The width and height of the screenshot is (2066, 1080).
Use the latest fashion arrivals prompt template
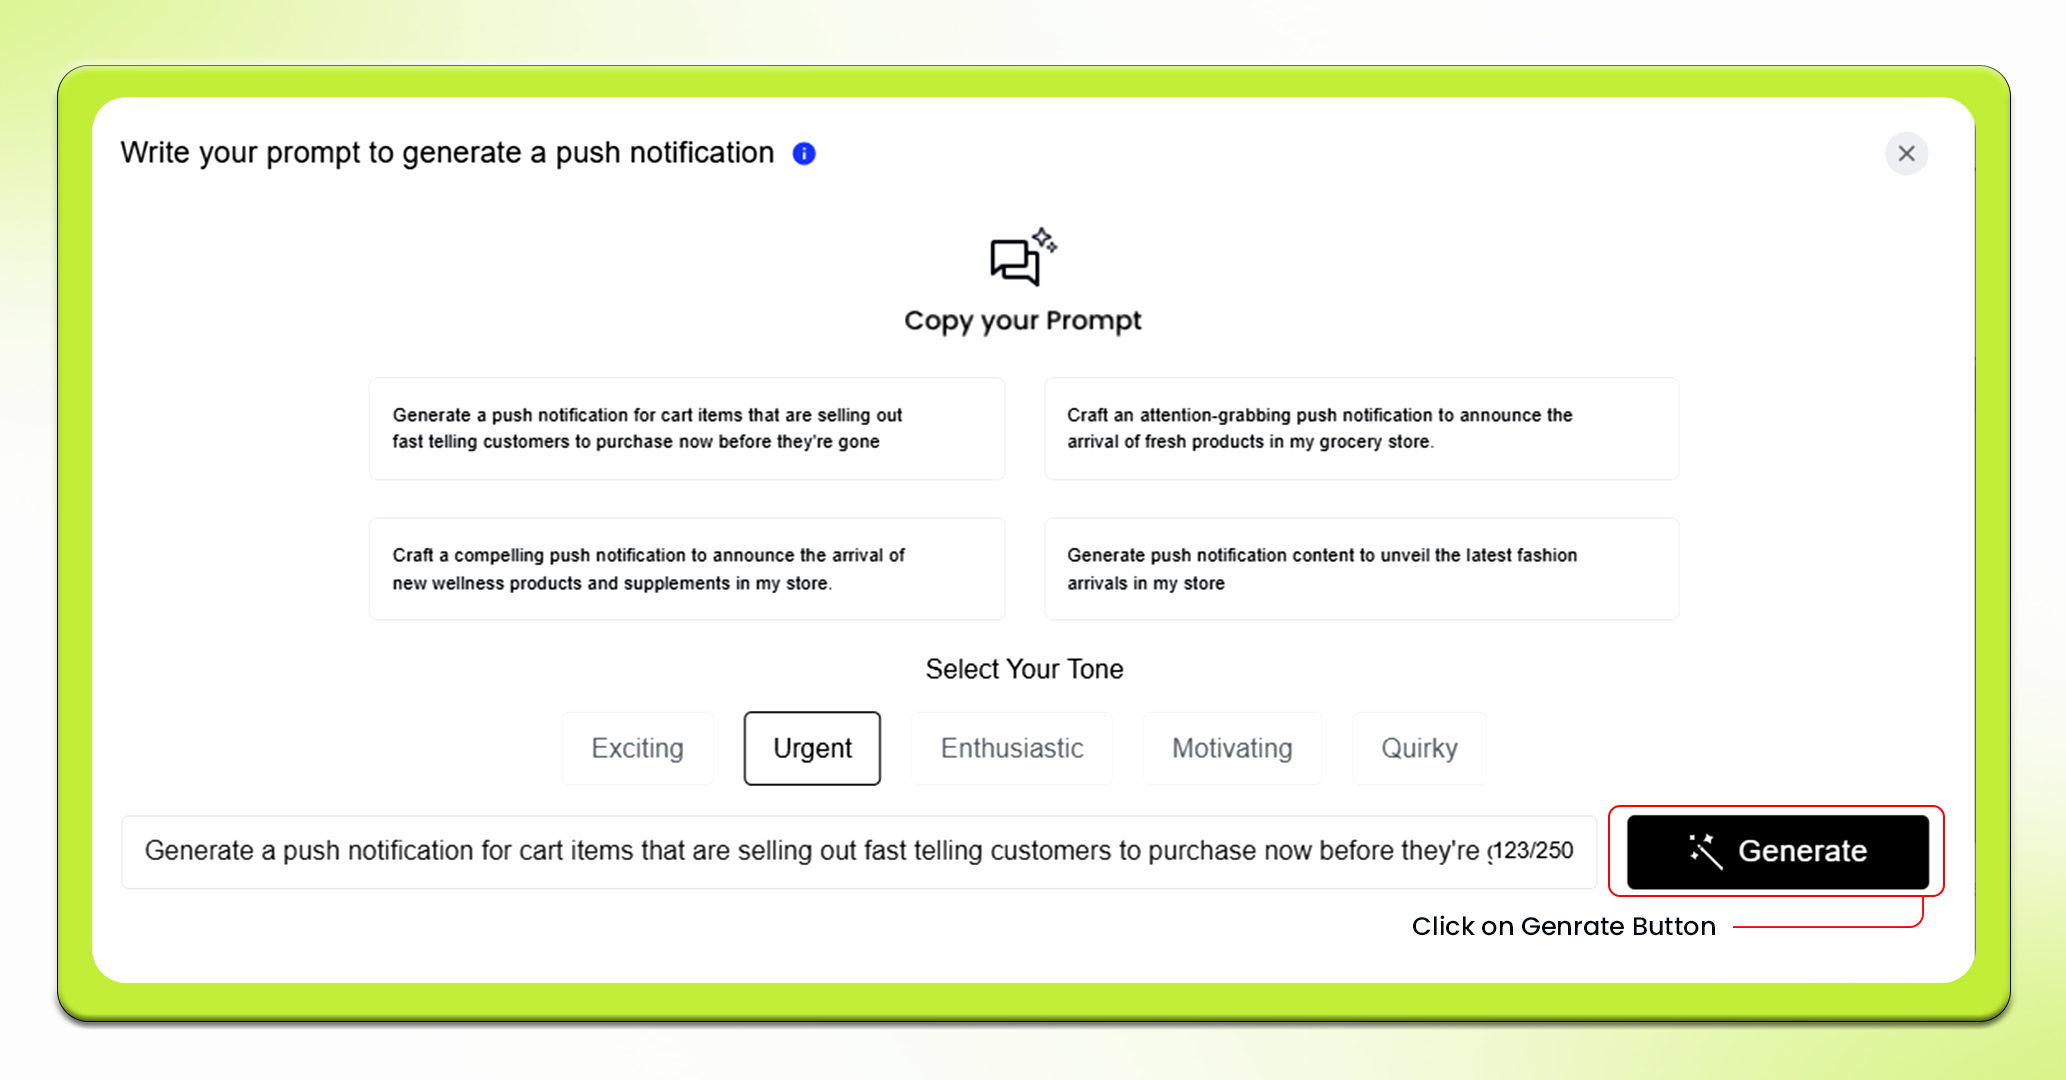pos(1361,568)
